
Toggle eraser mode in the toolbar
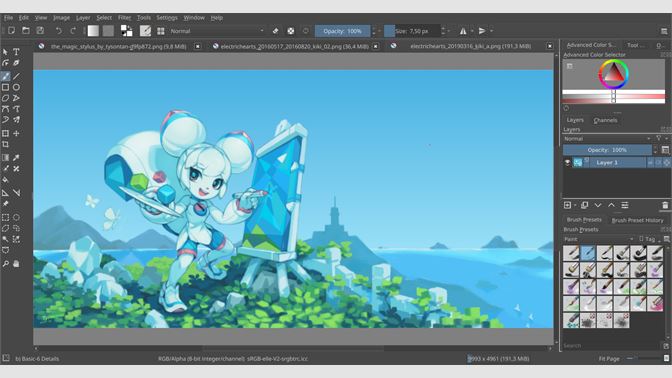[276, 31]
